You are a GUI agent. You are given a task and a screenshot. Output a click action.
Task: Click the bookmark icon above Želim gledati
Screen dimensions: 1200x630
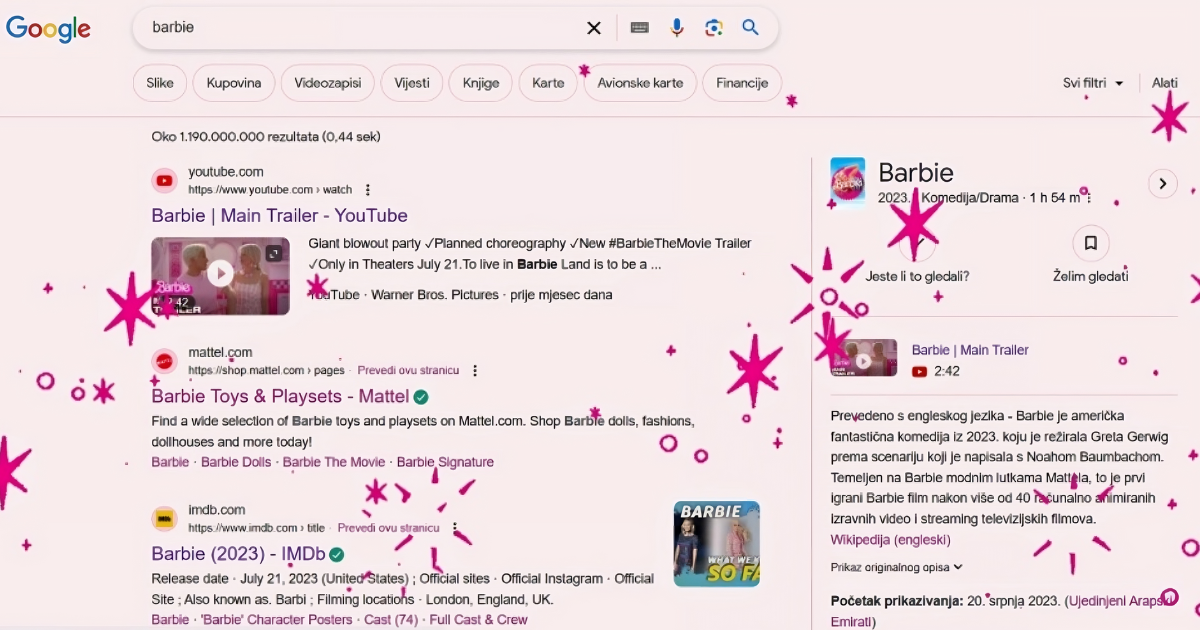click(1091, 243)
